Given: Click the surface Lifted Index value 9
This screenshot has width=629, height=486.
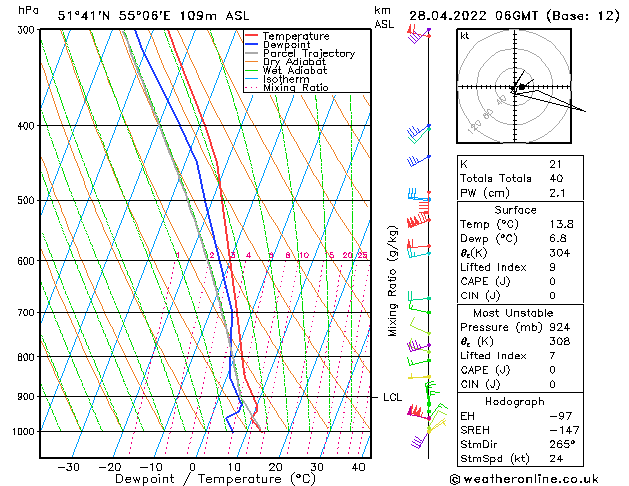Looking at the screenshot, I should coord(553,267).
